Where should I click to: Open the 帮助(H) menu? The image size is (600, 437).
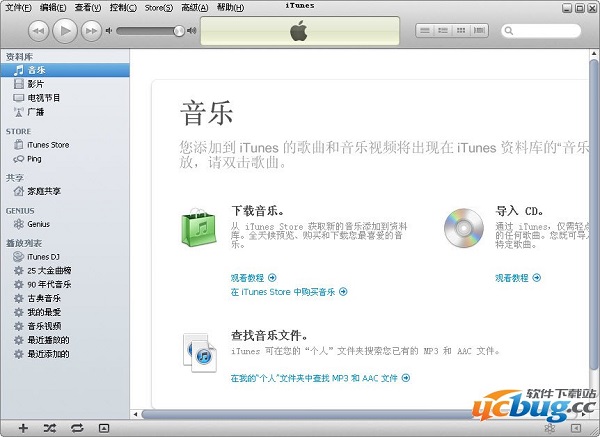pos(230,7)
